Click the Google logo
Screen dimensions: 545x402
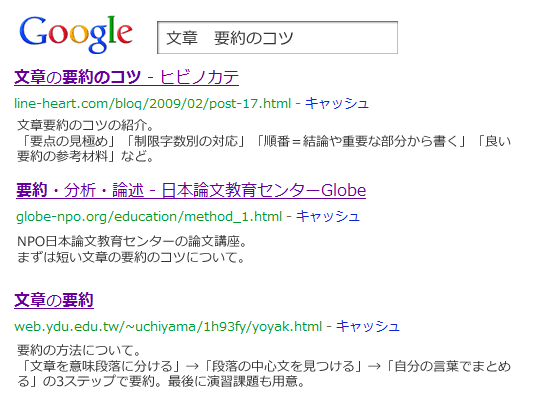coord(76,34)
